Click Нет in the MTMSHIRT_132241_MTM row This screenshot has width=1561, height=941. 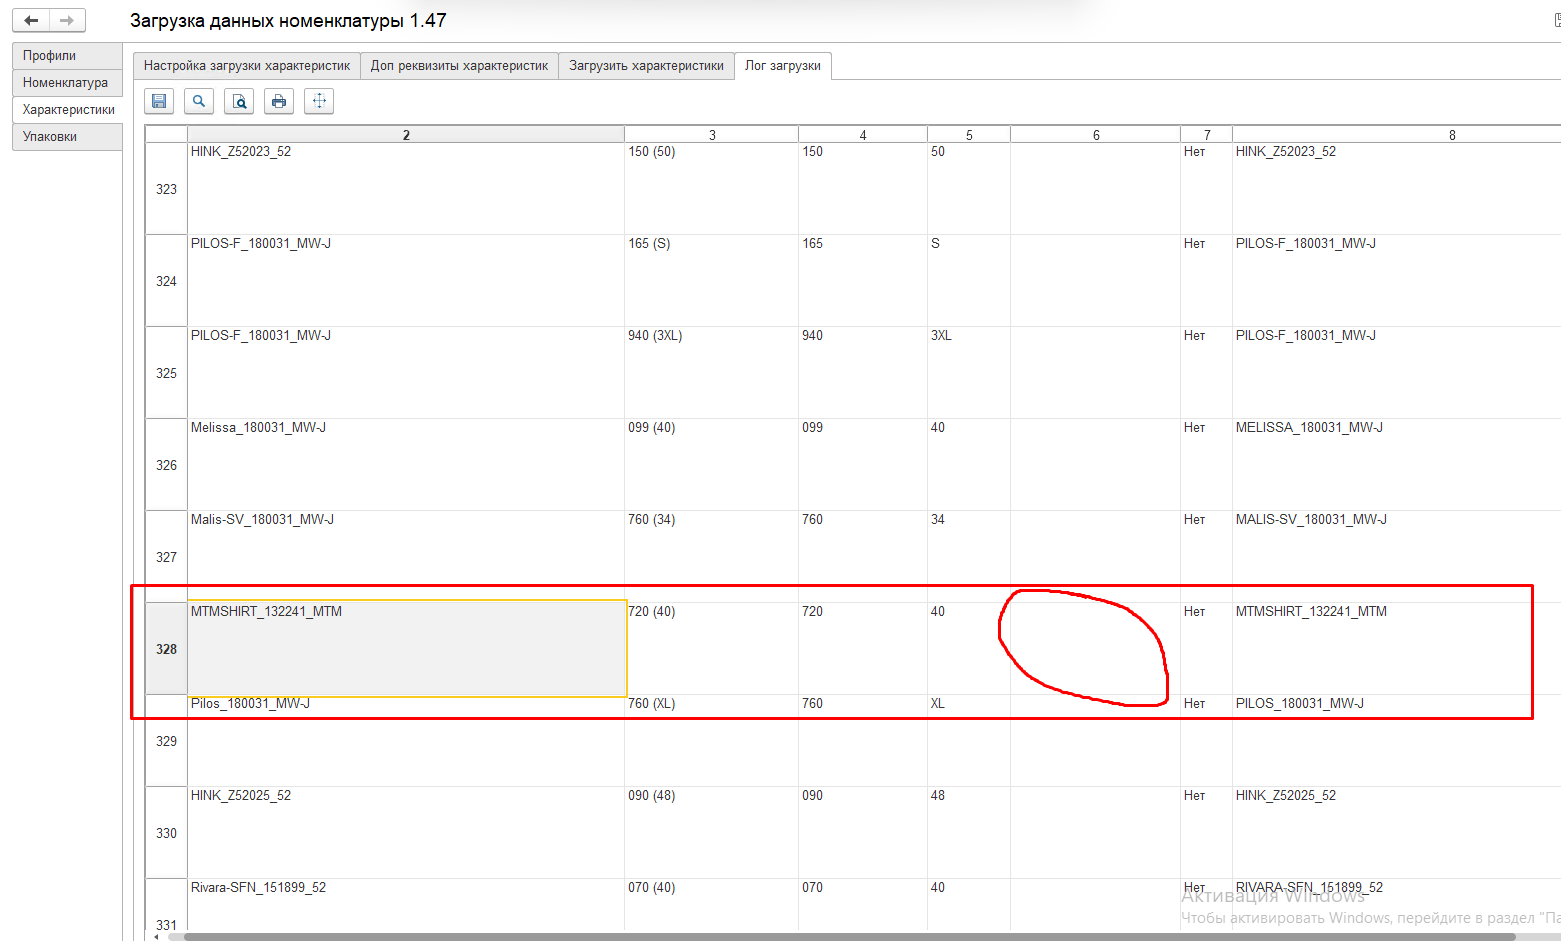pos(1207,649)
